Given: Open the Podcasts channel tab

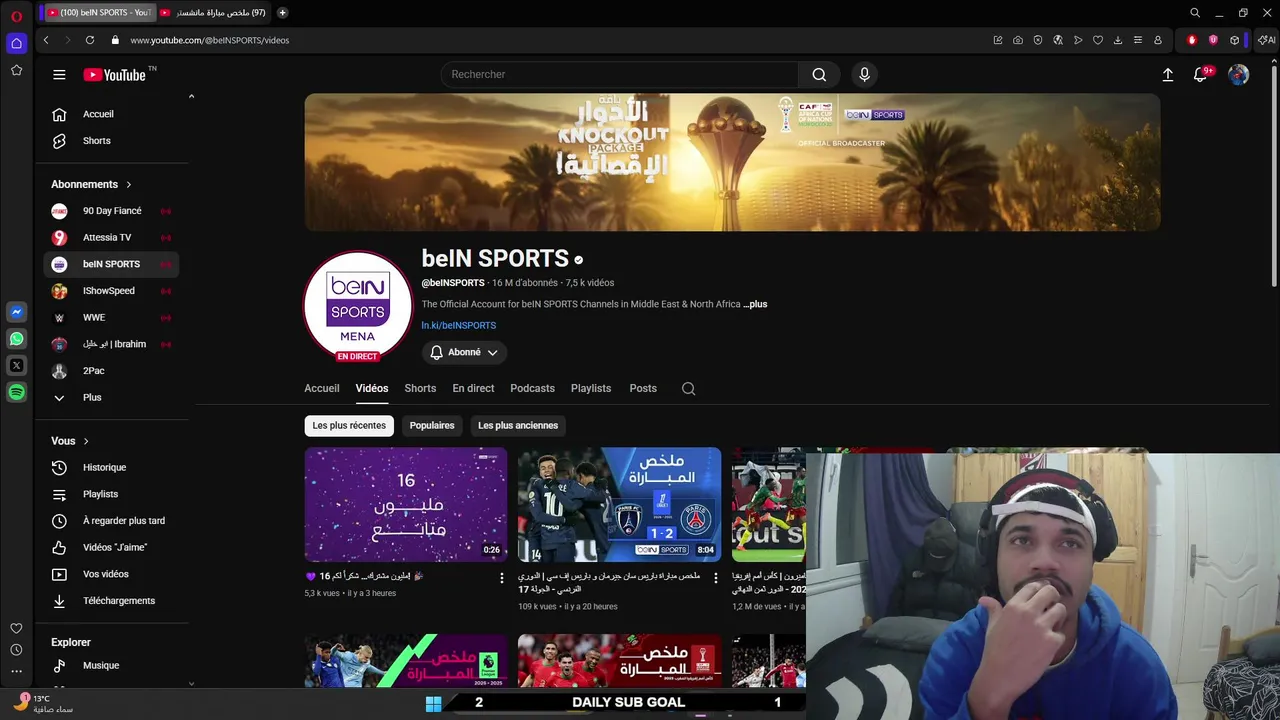Looking at the screenshot, I should pos(532,388).
